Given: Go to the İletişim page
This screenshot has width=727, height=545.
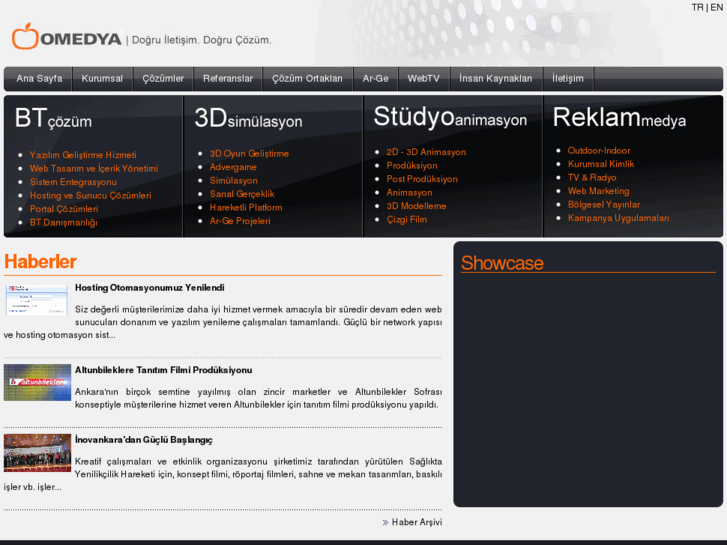Looking at the screenshot, I should coord(568,78).
